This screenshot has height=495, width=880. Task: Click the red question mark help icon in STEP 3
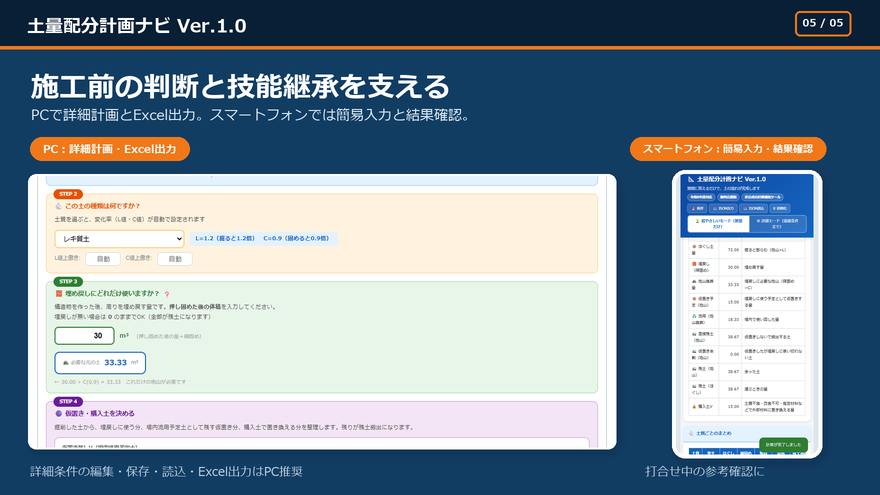click(167, 294)
